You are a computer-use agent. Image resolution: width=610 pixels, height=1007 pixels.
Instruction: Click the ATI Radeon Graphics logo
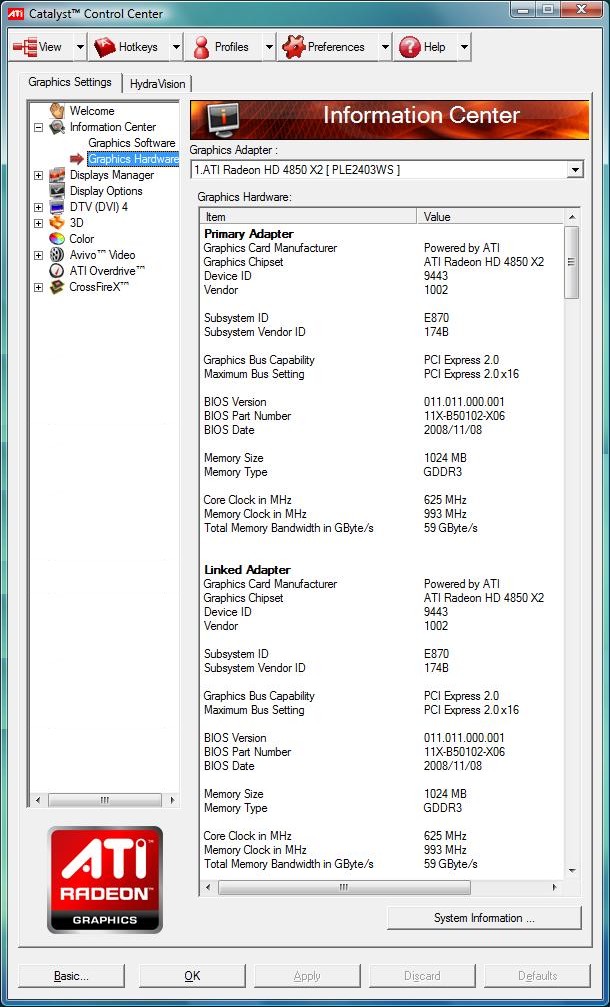pyautogui.click(x=105, y=879)
